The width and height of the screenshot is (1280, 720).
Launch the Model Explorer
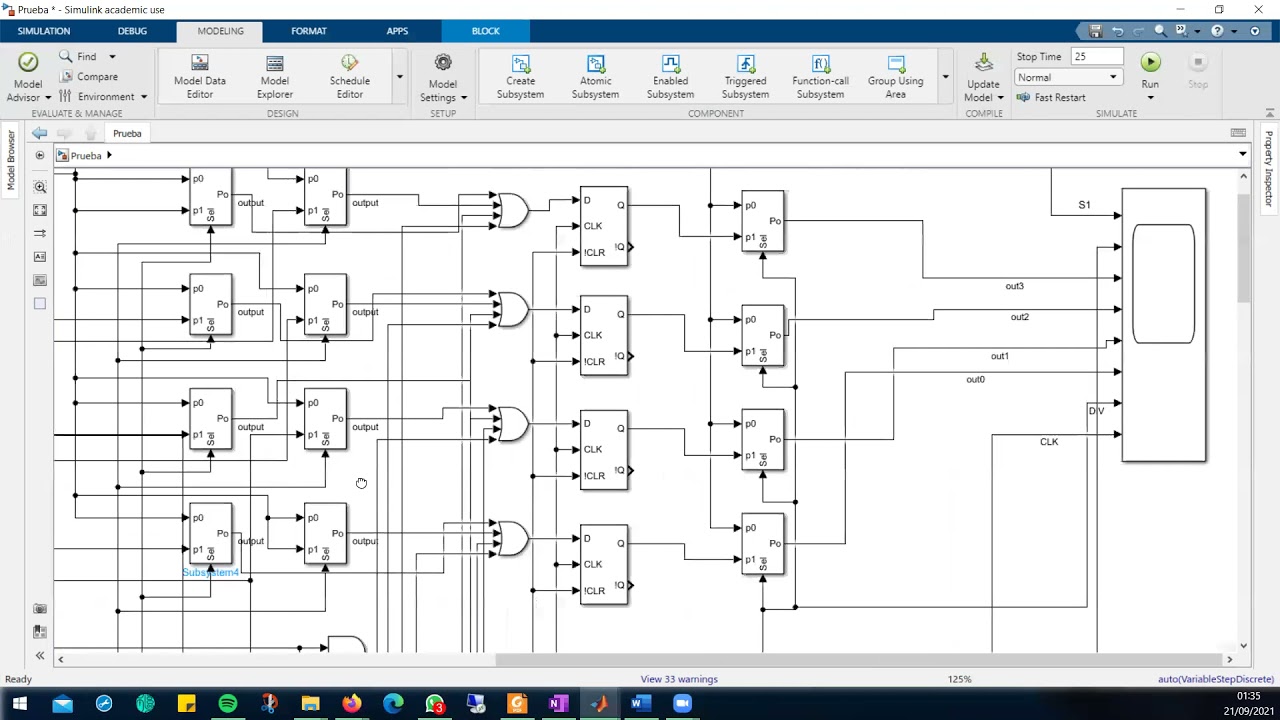[274, 76]
